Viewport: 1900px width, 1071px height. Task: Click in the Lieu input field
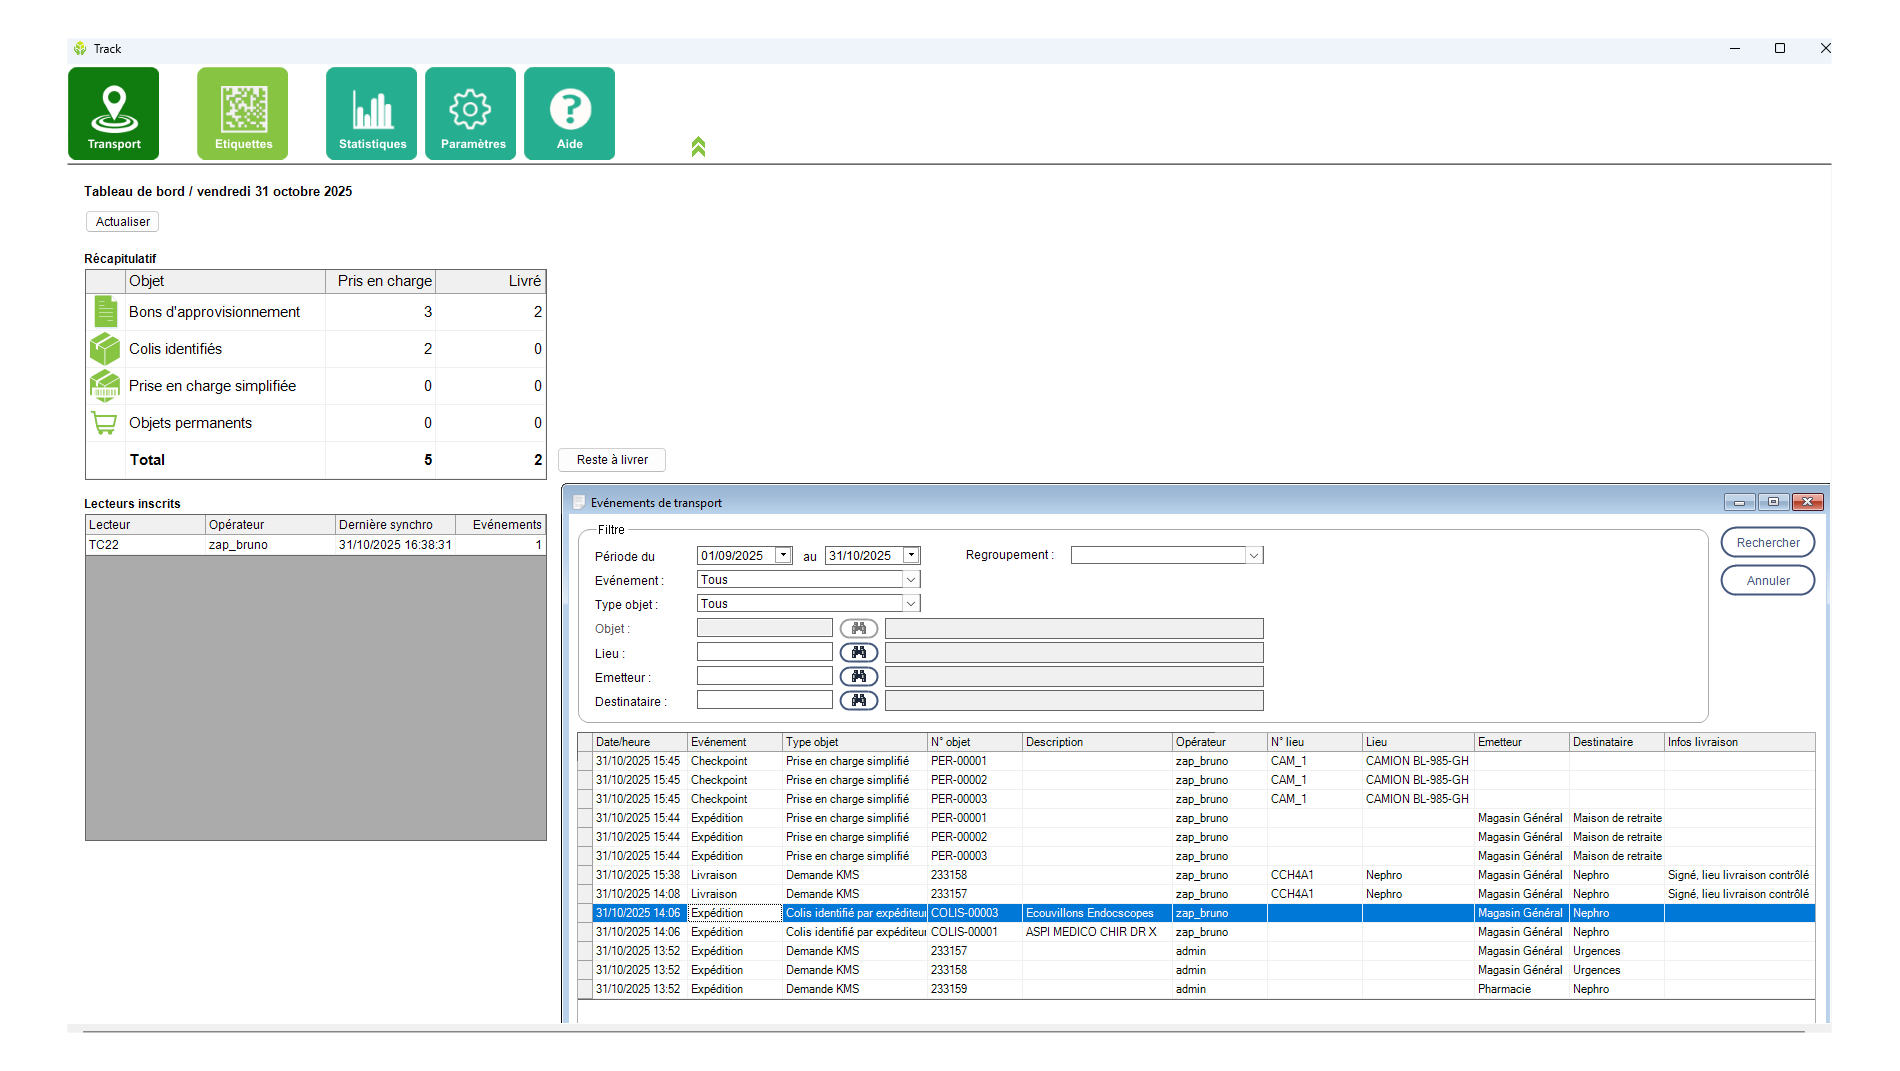point(765,653)
